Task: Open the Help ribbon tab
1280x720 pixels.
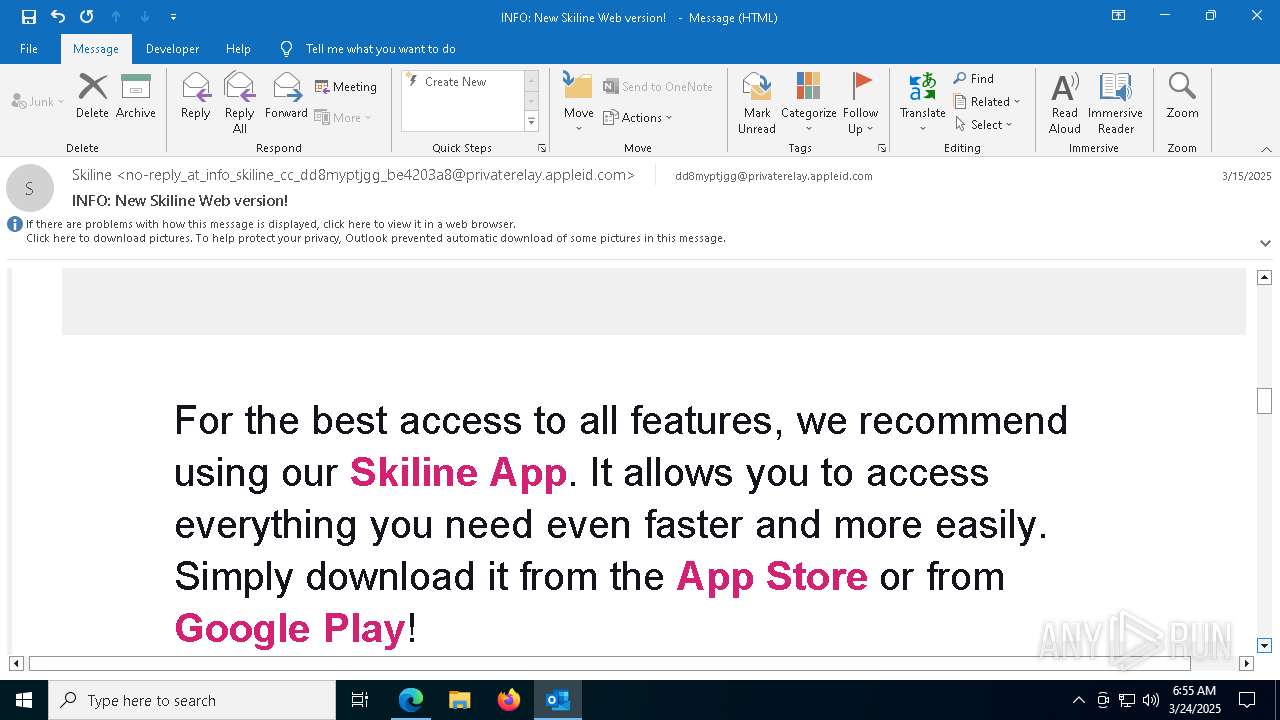Action: pyautogui.click(x=238, y=48)
